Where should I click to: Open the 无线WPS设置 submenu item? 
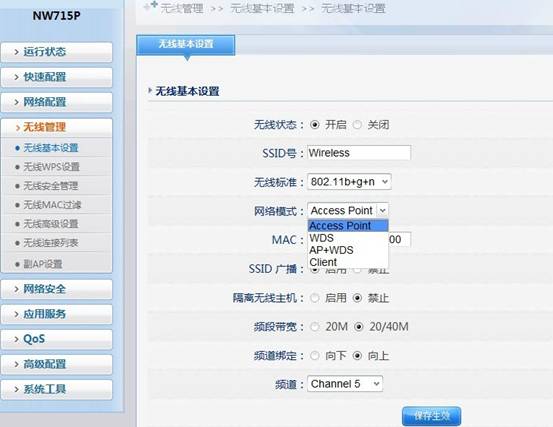tap(51, 167)
